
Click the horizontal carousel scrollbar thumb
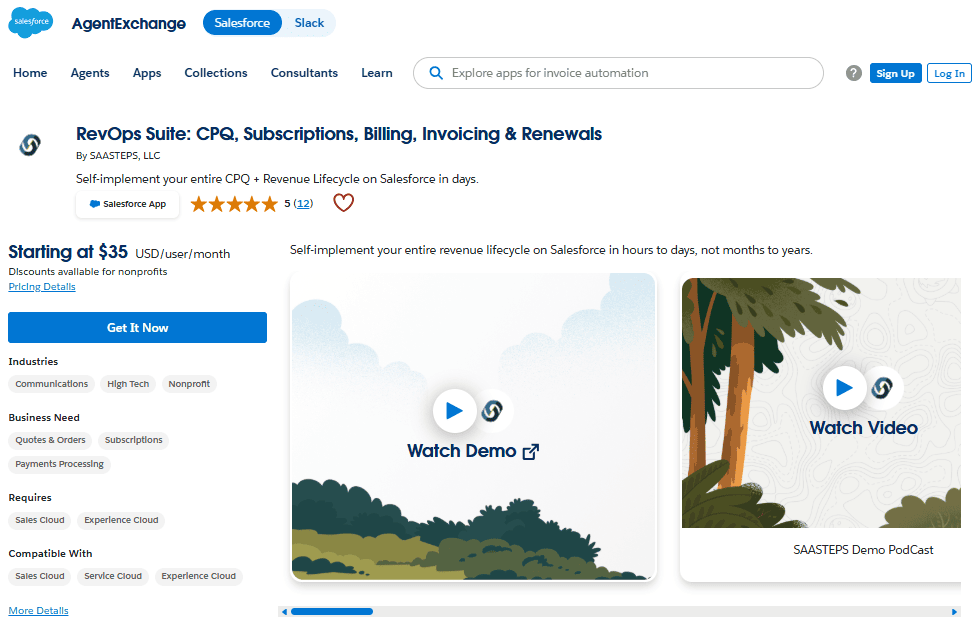point(332,612)
